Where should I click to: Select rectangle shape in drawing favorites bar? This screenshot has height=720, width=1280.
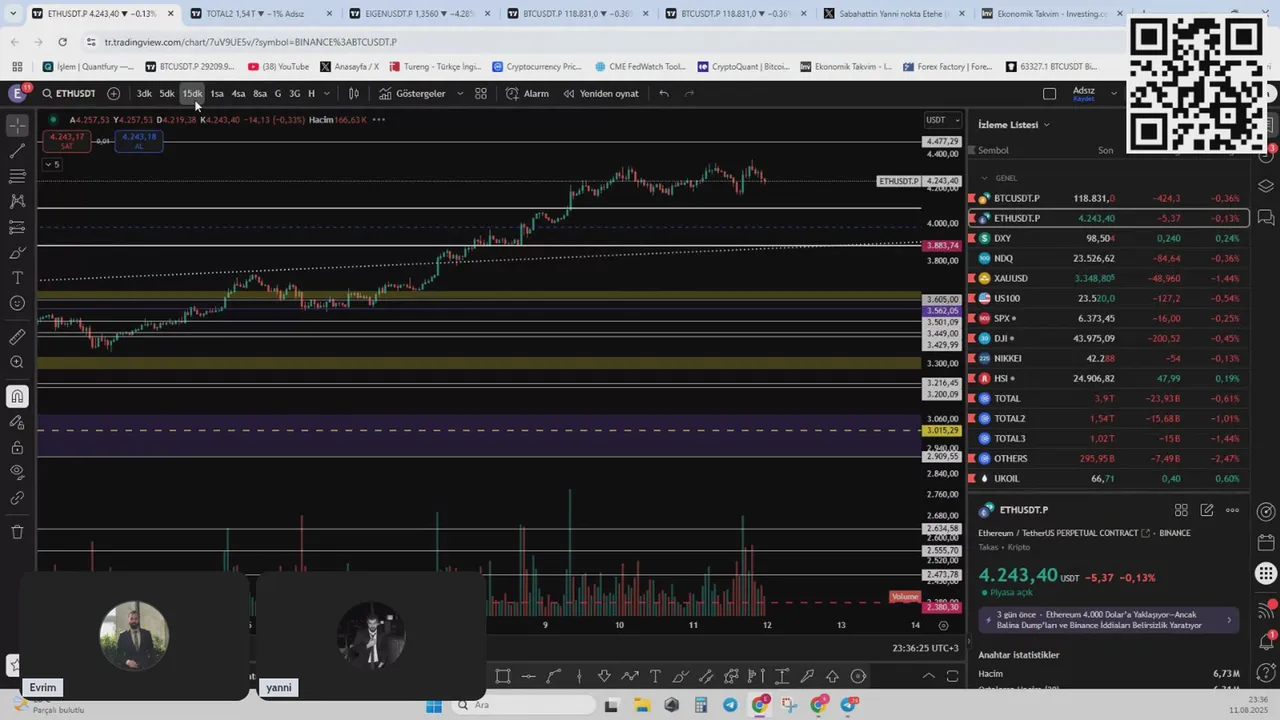(503, 676)
